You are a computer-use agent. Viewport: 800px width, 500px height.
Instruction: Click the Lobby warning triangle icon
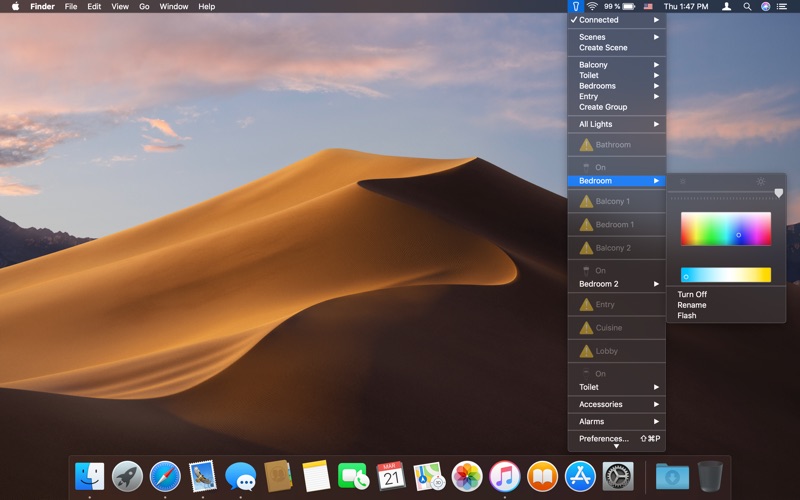587,351
